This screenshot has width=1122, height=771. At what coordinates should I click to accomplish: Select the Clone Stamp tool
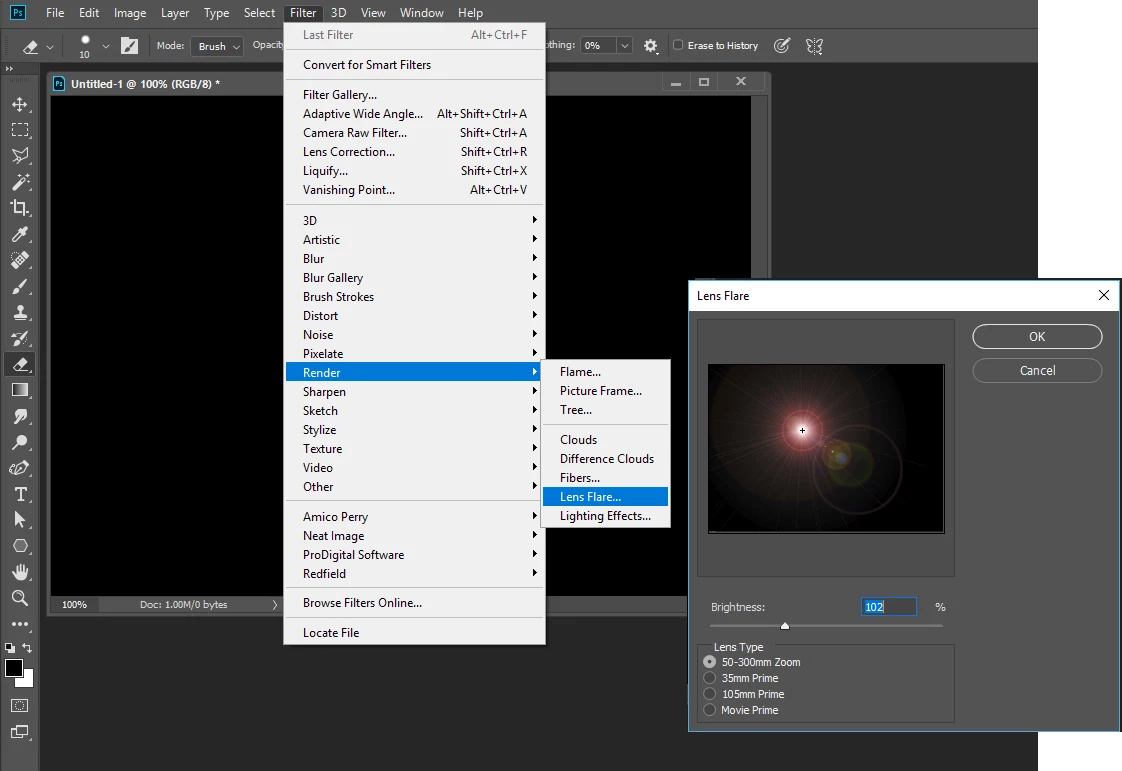(x=20, y=312)
